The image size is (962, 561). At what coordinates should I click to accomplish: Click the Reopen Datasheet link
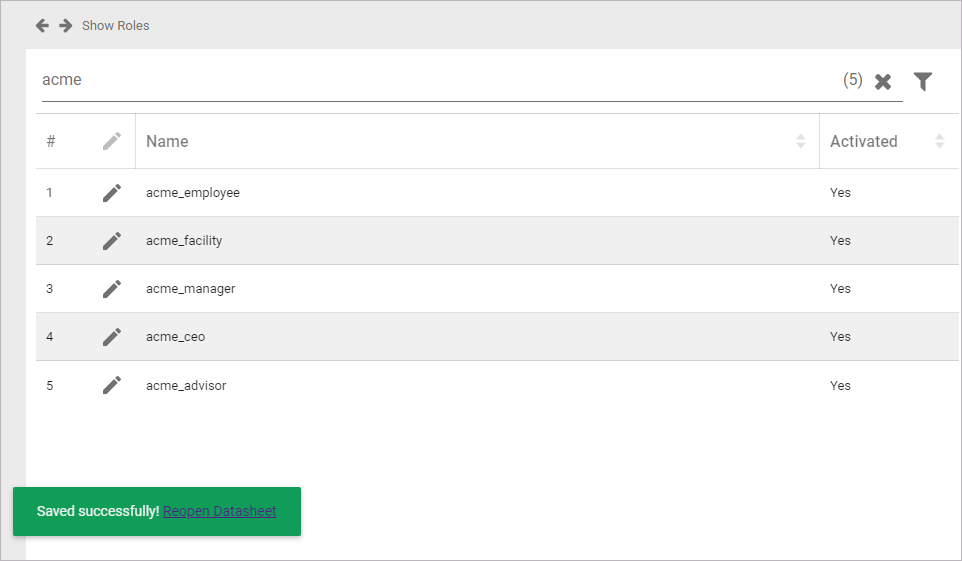220,511
